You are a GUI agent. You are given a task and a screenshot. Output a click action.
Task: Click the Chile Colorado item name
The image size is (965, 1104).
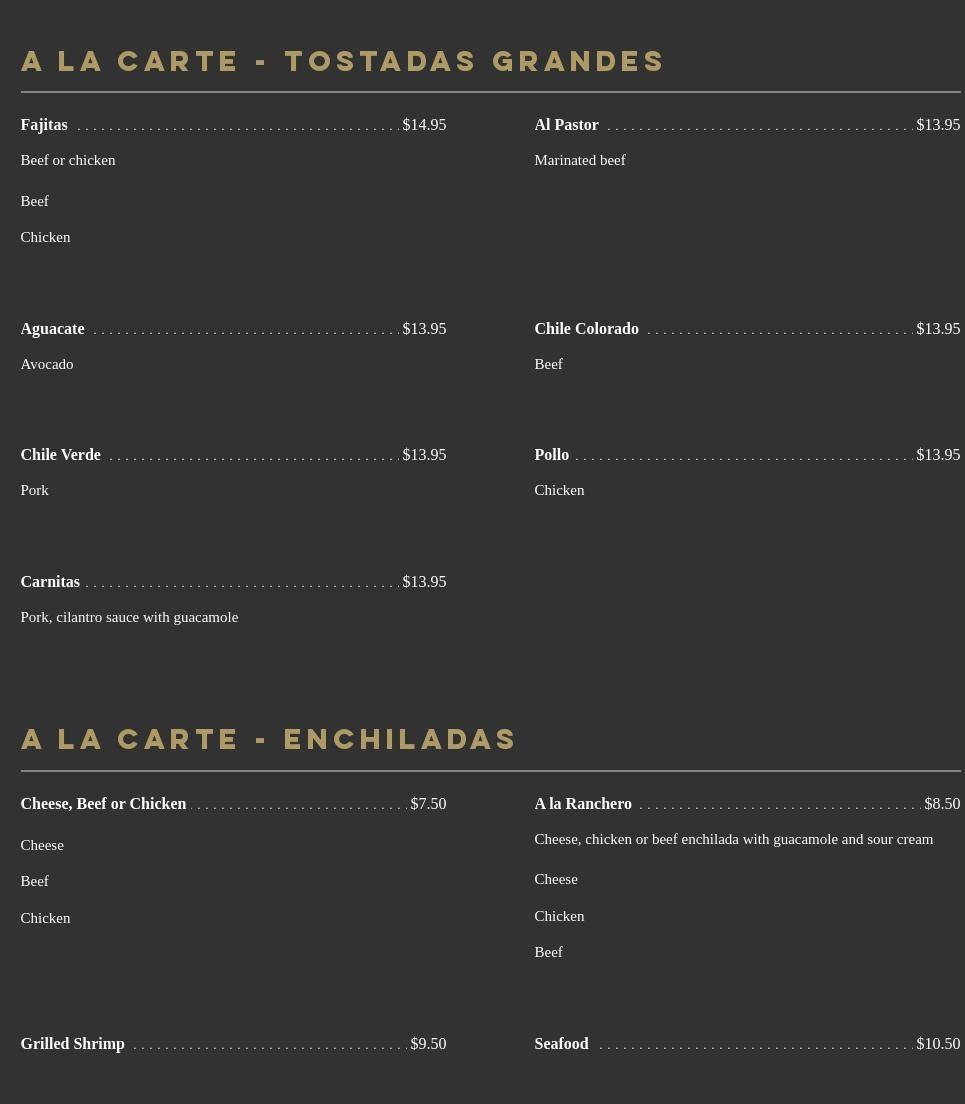tap(586, 329)
